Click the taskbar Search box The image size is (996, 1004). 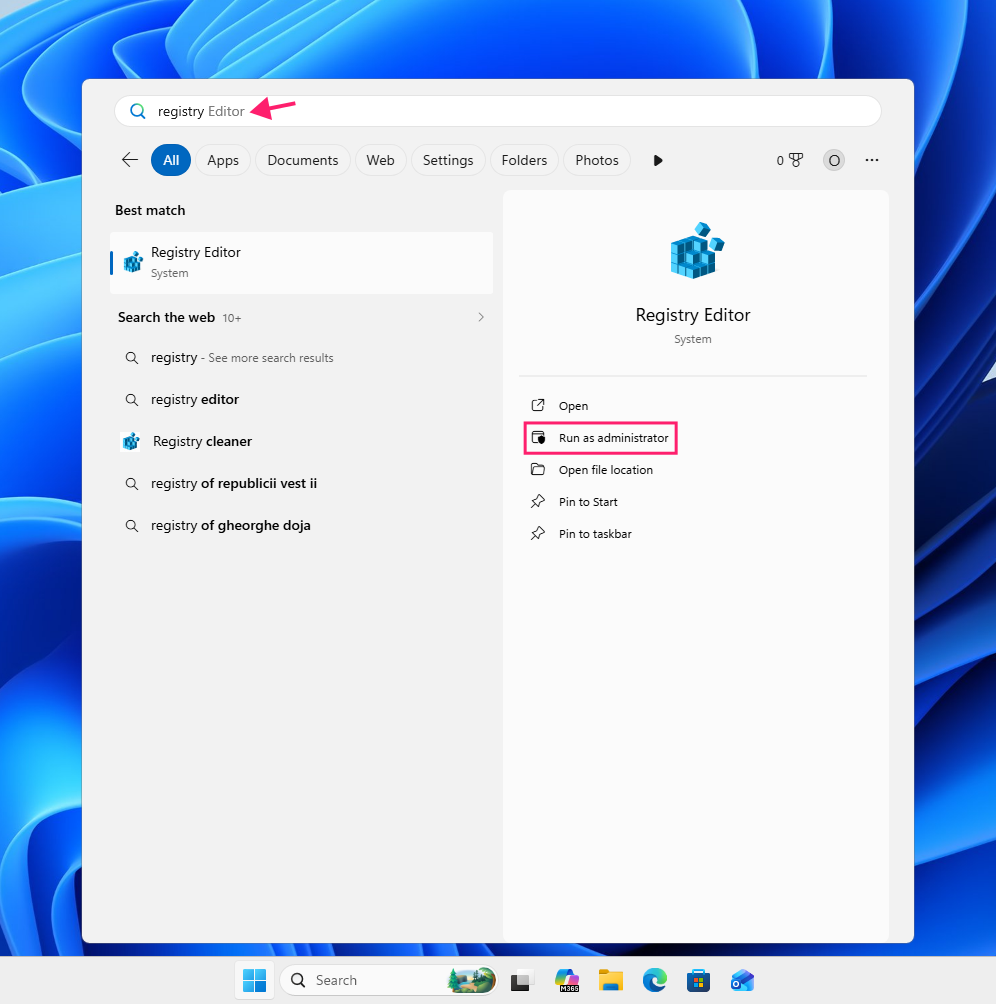389,980
